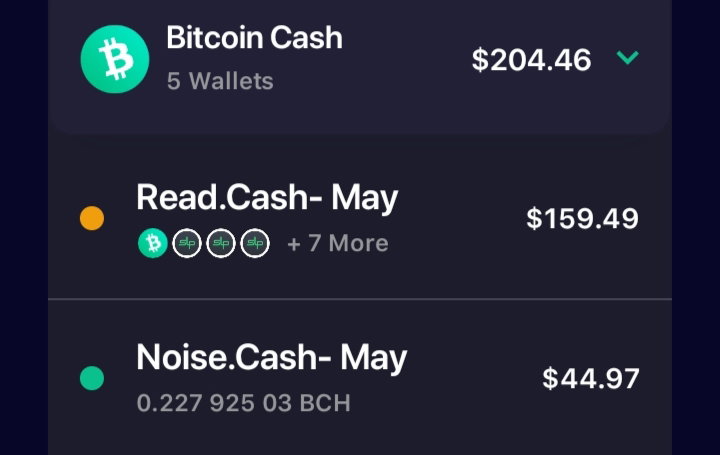Viewport: 720px width, 455px height.
Task: Click the 5 Wallets subtitle
Action: (220, 81)
